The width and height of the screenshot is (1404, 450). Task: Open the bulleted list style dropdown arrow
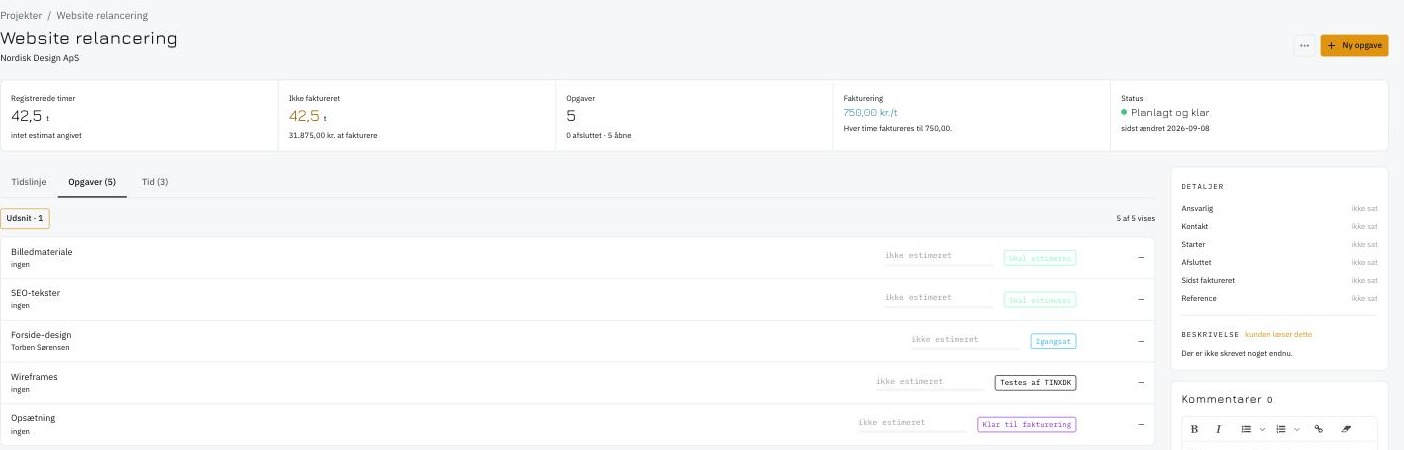pyautogui.click(x=1262, y=429)
